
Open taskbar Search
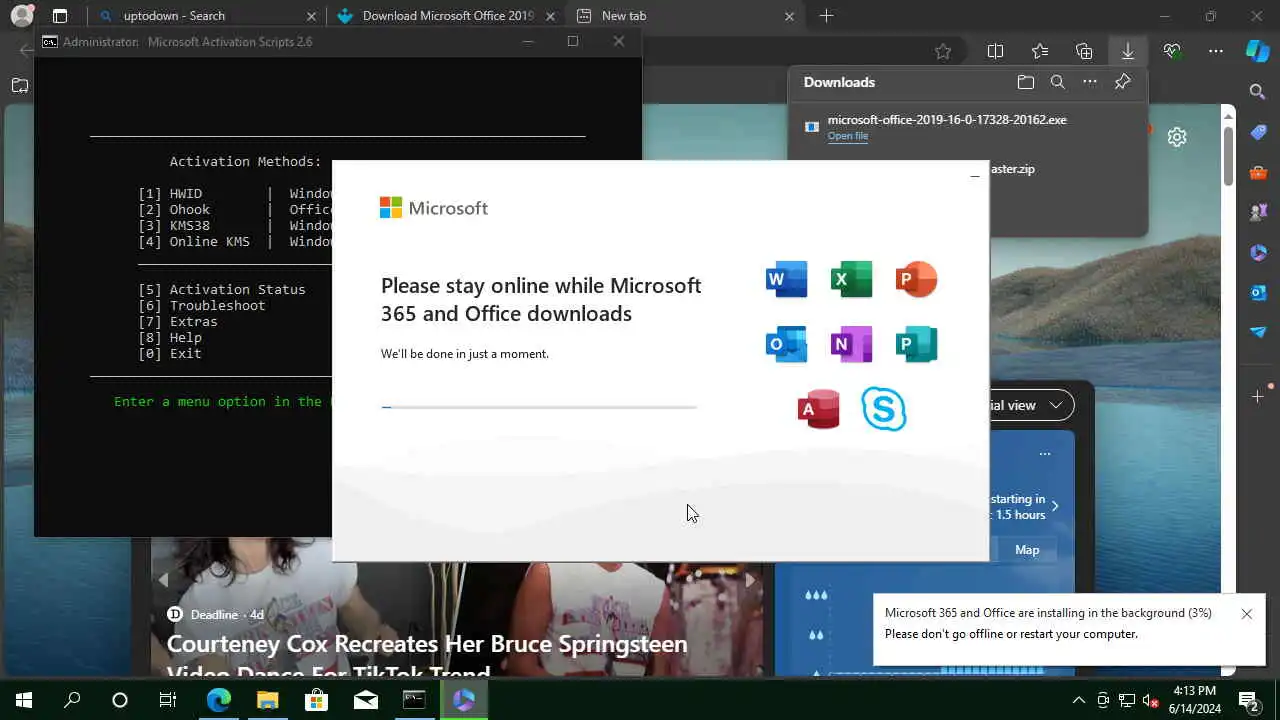click(x=72, y=700)
